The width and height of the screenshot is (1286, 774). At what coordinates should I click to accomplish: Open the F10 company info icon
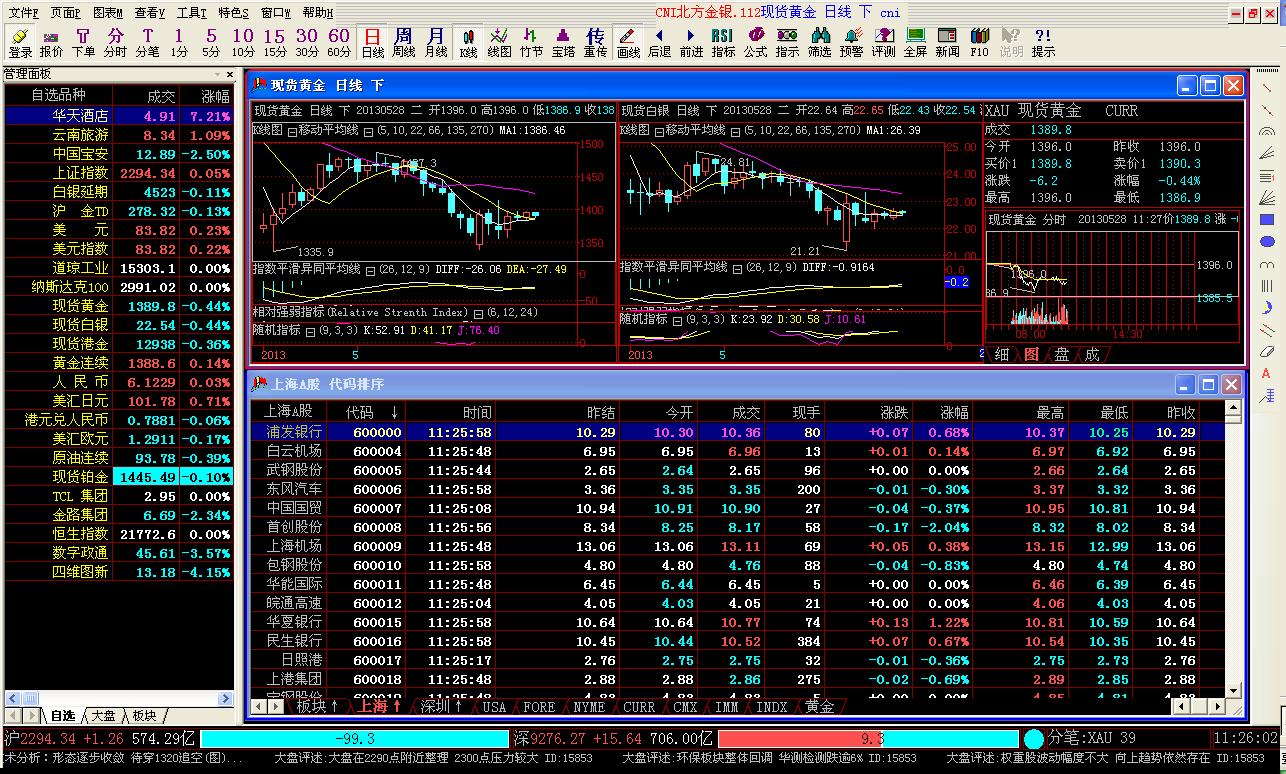point(979,42)
